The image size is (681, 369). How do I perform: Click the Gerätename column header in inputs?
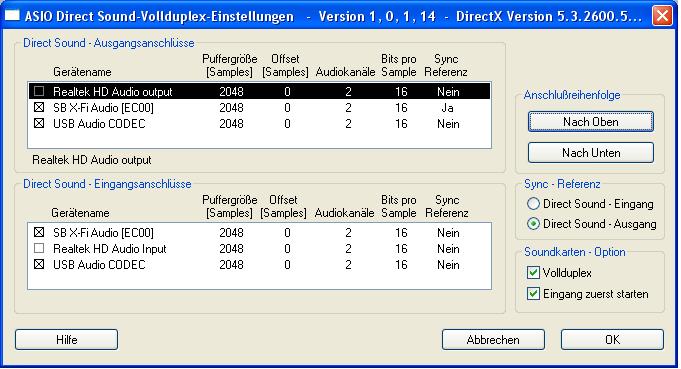click(80, 213)
